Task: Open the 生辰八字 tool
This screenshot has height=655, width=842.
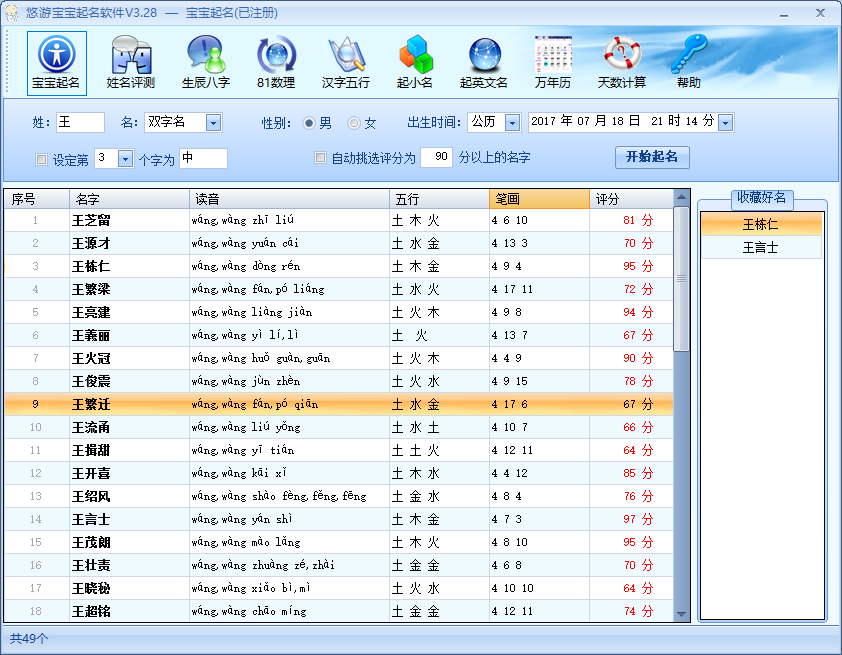Action: (203, 60)
